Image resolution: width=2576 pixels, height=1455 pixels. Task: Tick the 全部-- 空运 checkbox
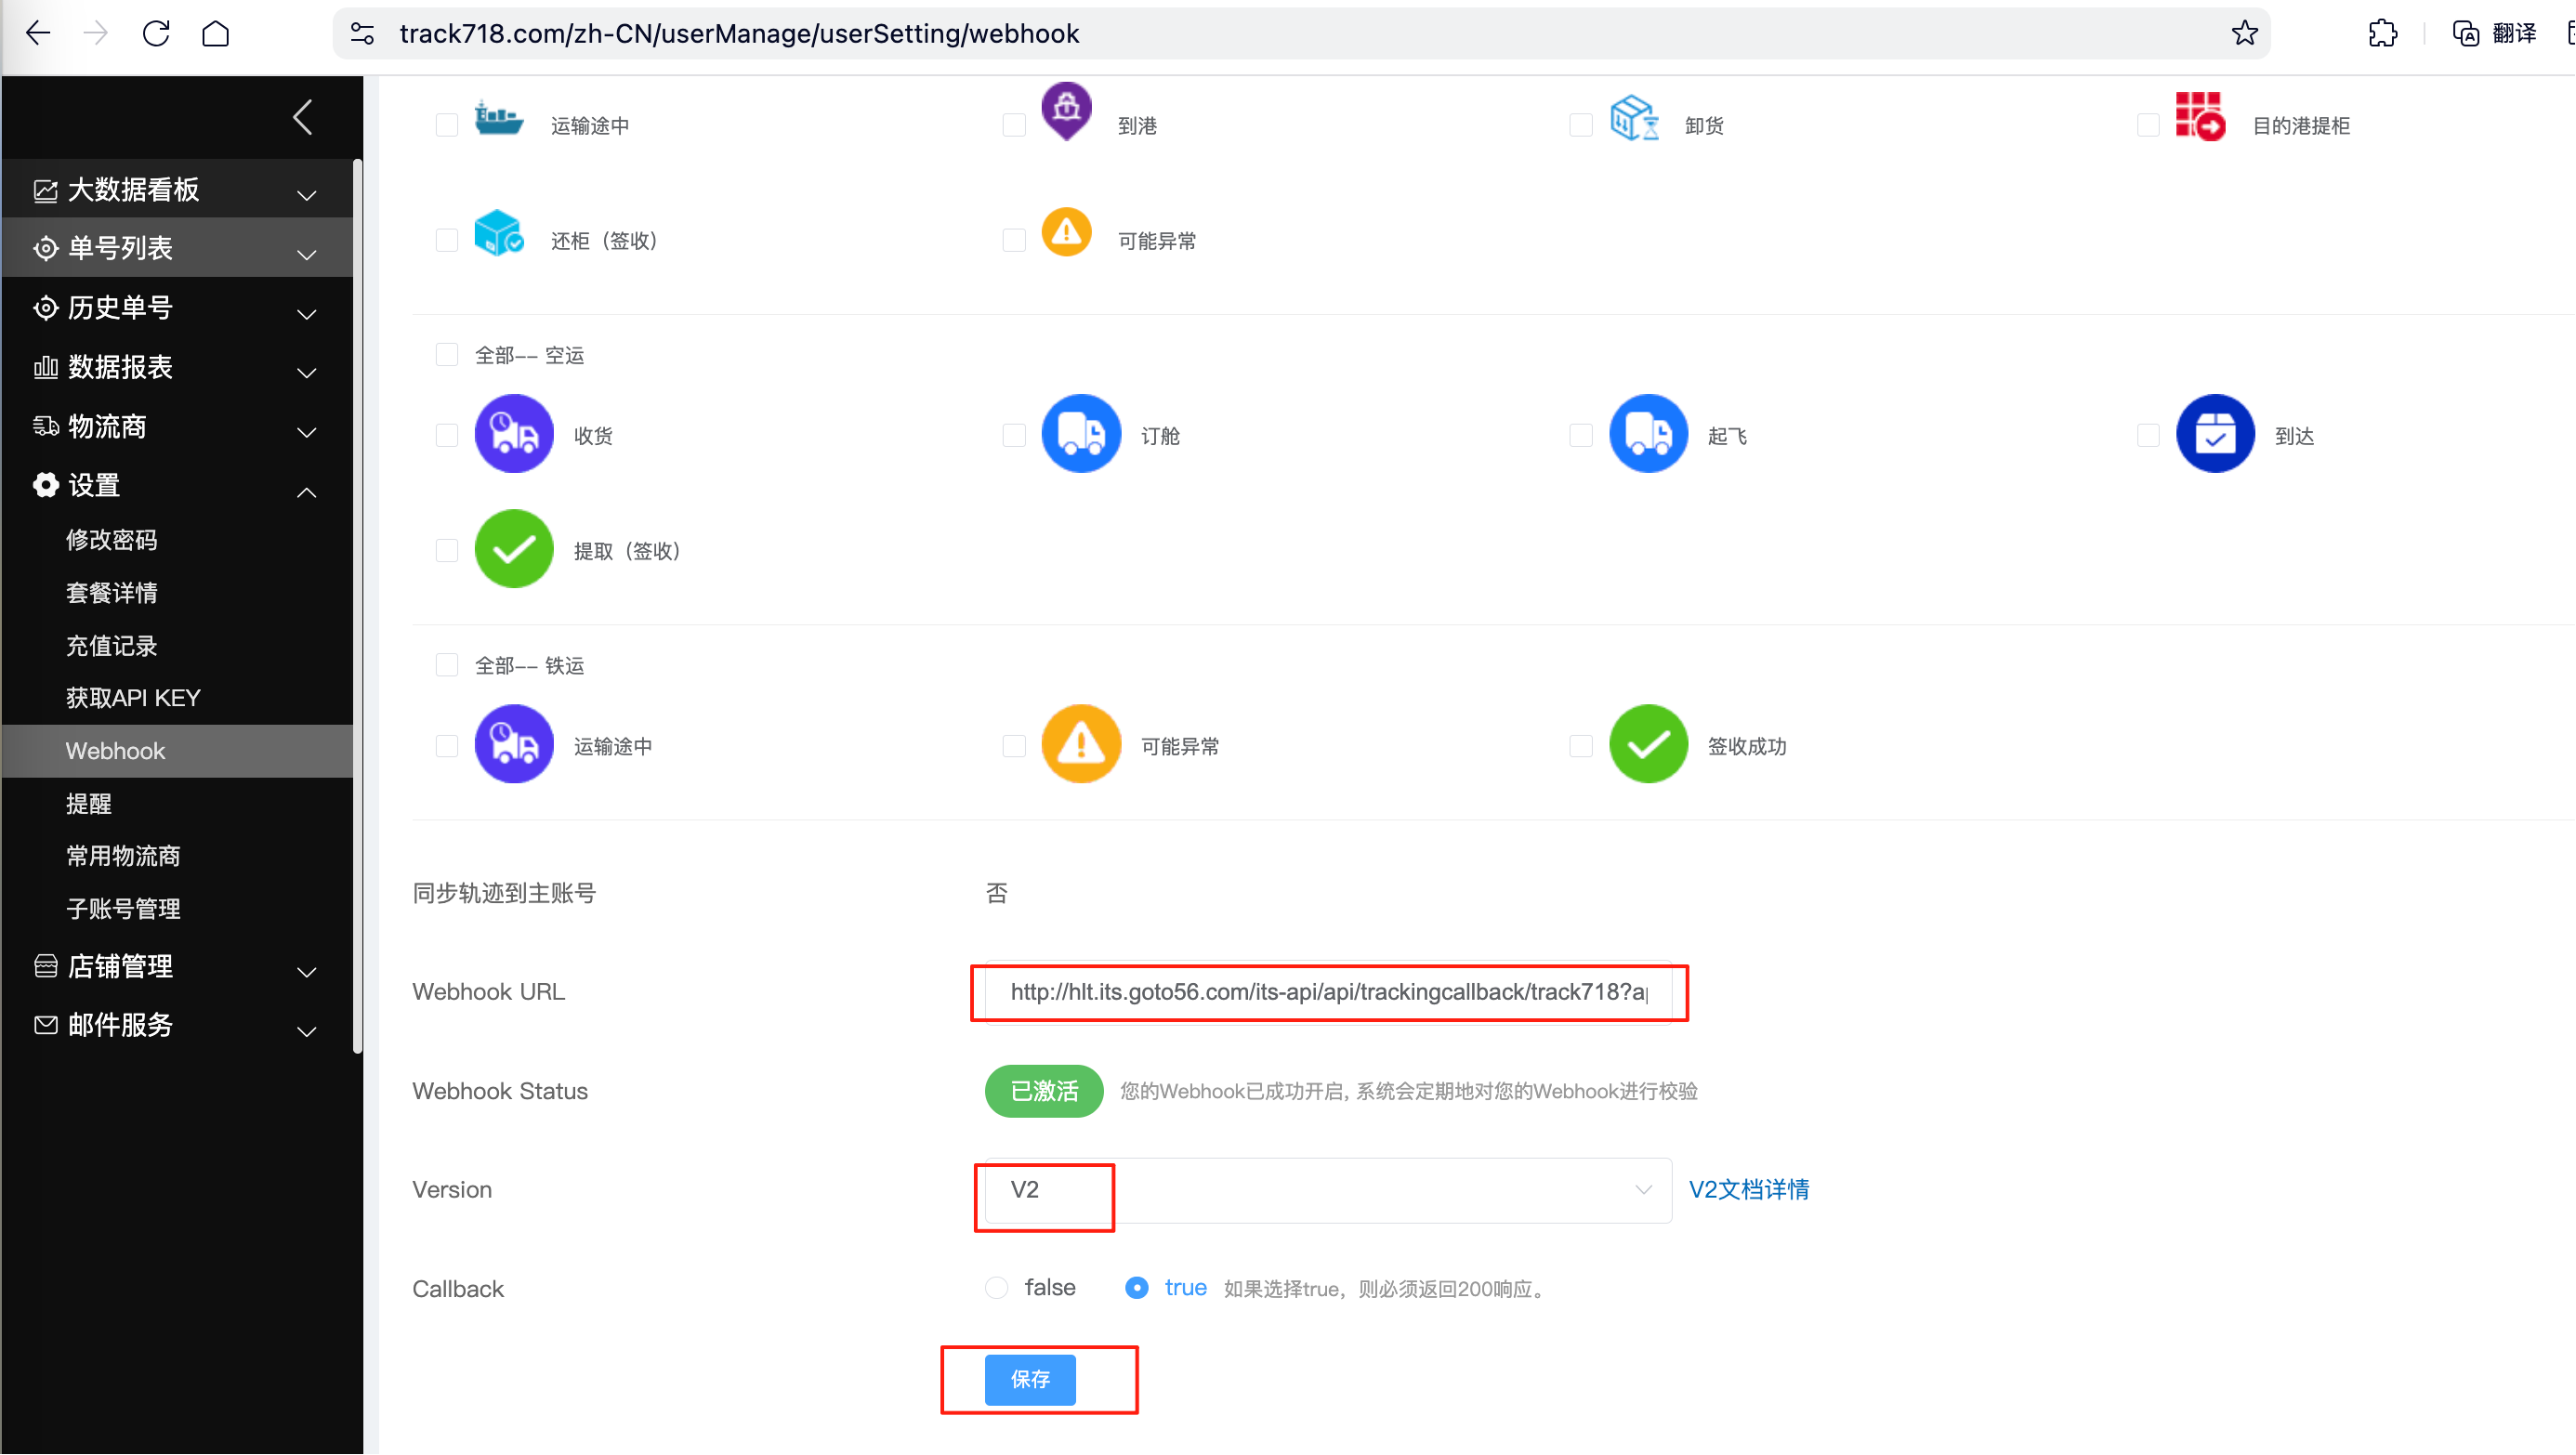[447, 355]
